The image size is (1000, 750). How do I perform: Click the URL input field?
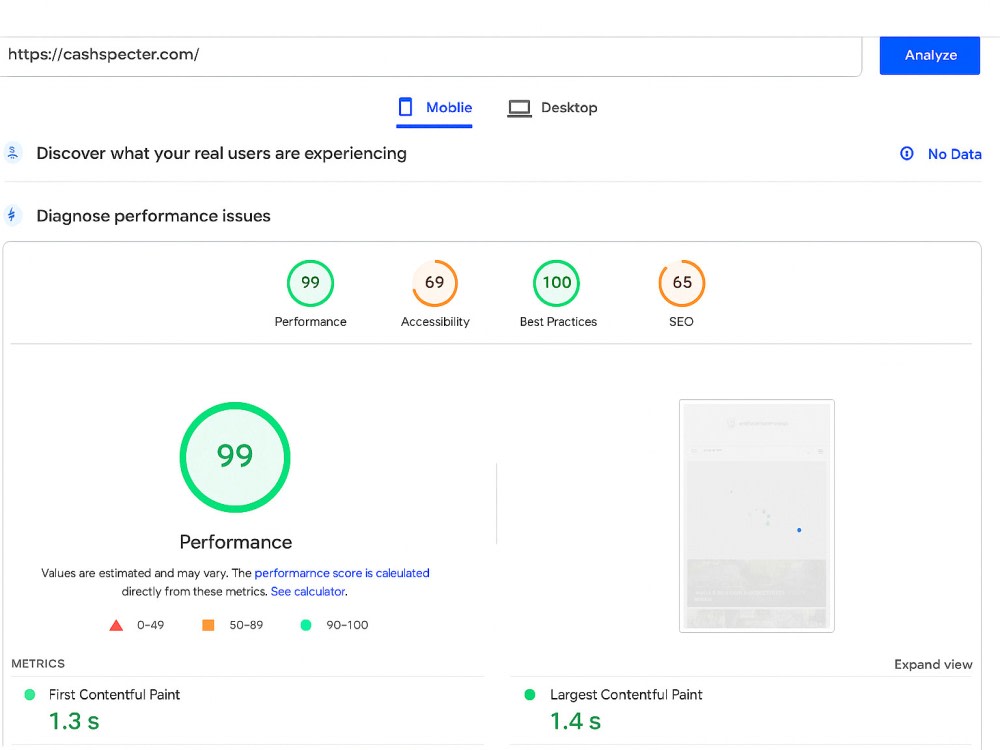tap(430, 55)
